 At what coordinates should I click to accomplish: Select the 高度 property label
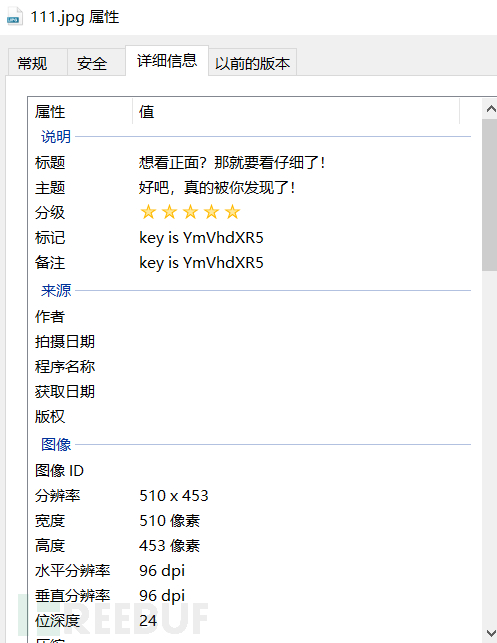click(x=50, y=546)
